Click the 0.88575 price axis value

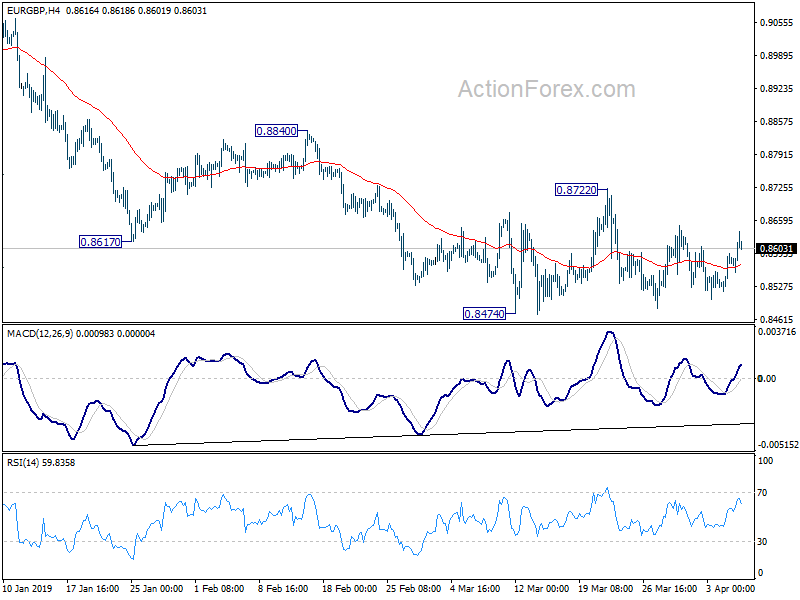click(x=777, y=121)
